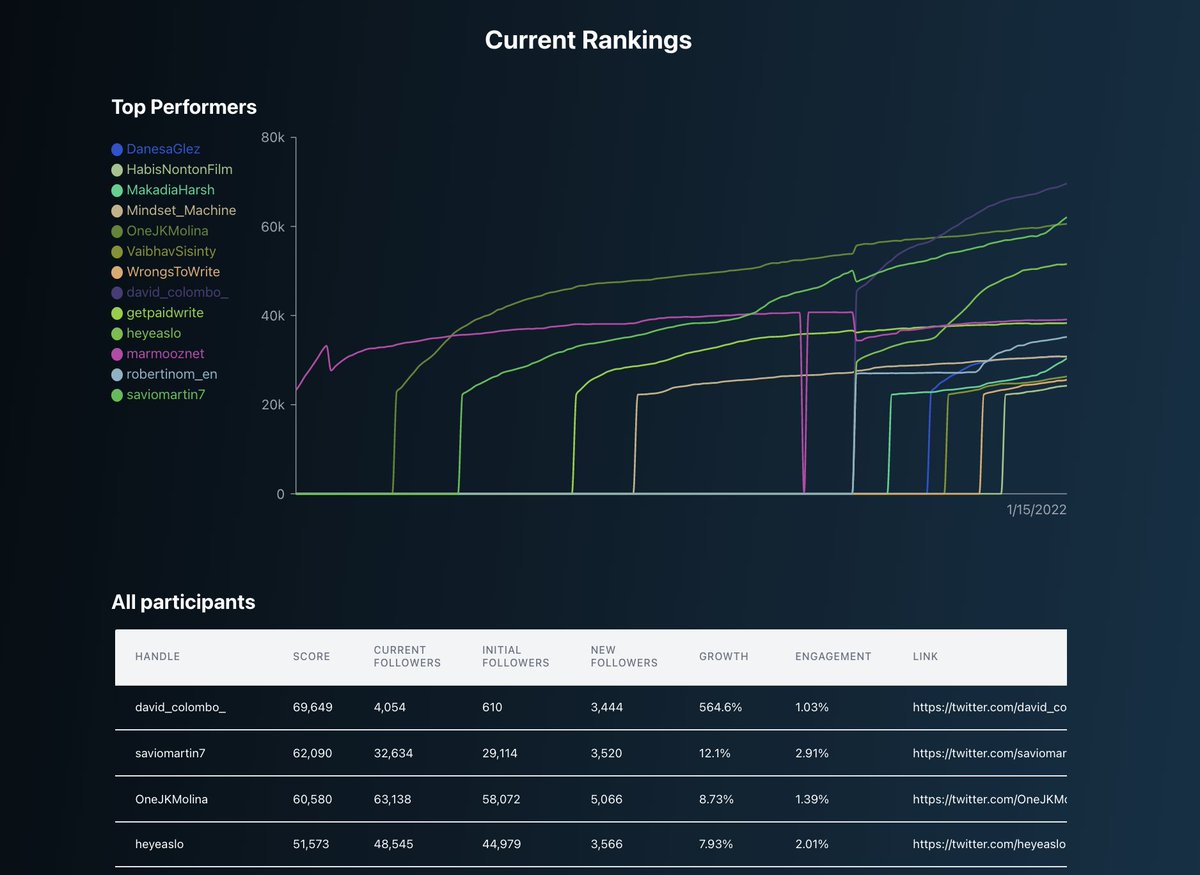Toggle heyeaslo's line on the chart
The width and height of the screenshot is (1200, 875).
pos(117,333)
